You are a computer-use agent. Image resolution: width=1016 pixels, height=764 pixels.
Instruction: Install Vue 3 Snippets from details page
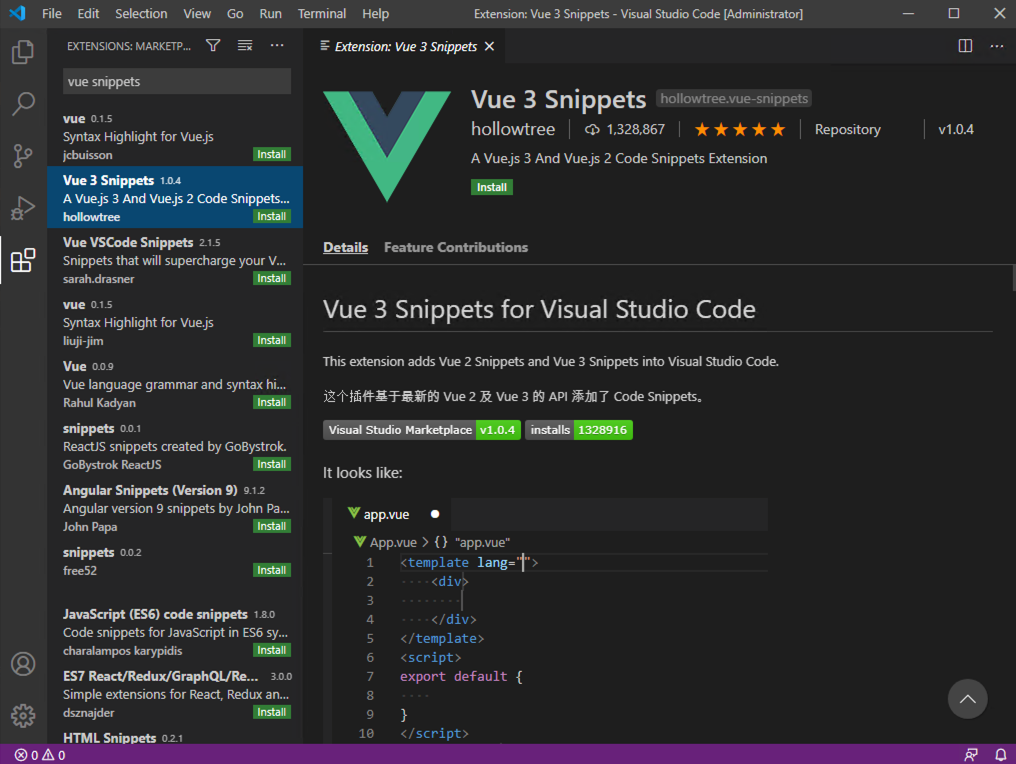point(492,187)
